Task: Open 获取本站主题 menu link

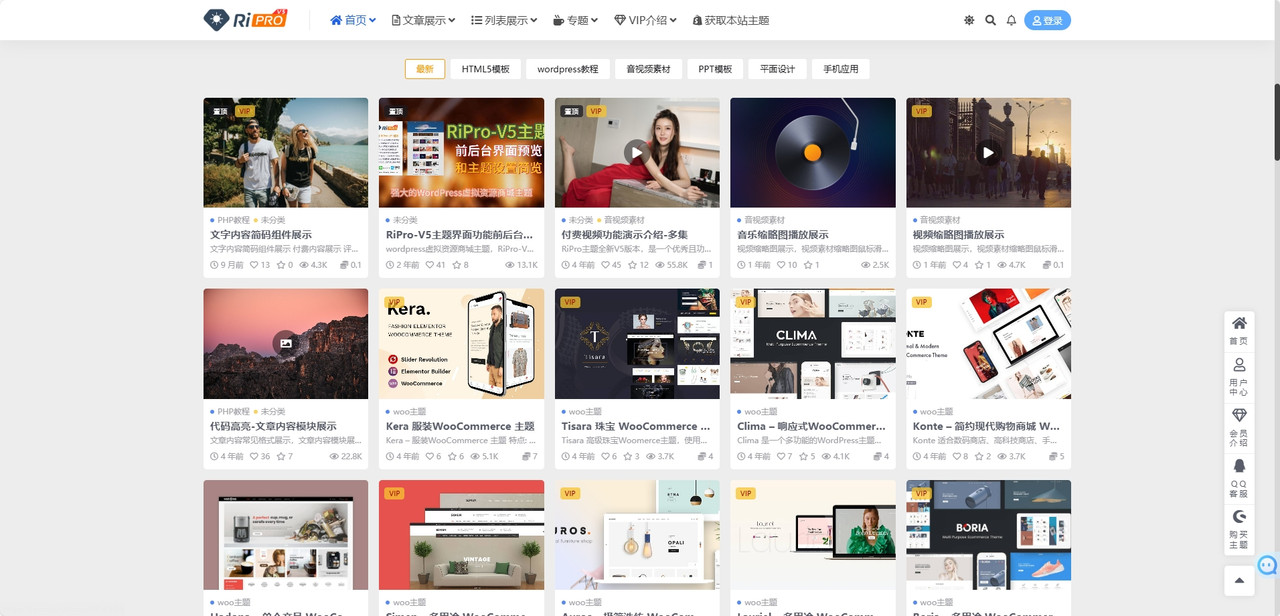Action: coord(731,20)
